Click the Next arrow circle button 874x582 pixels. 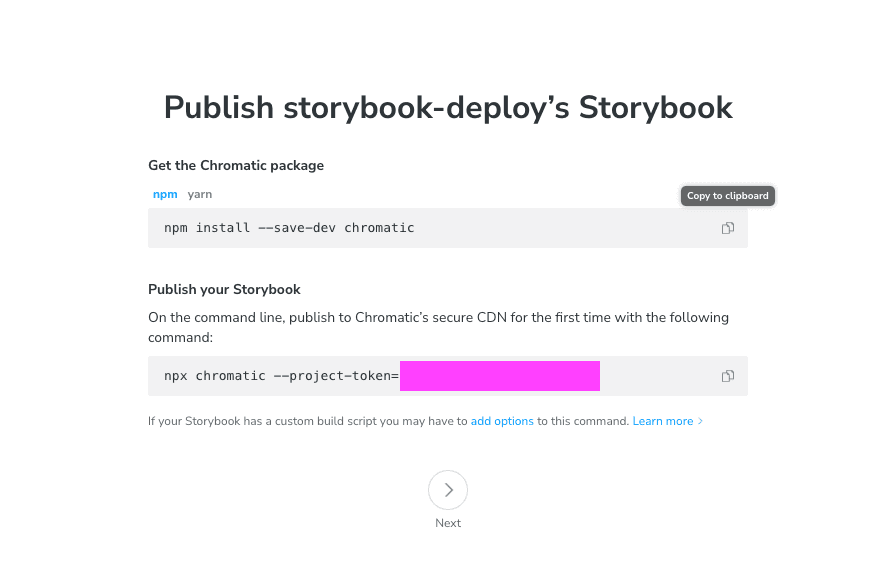tap(448, 490)
